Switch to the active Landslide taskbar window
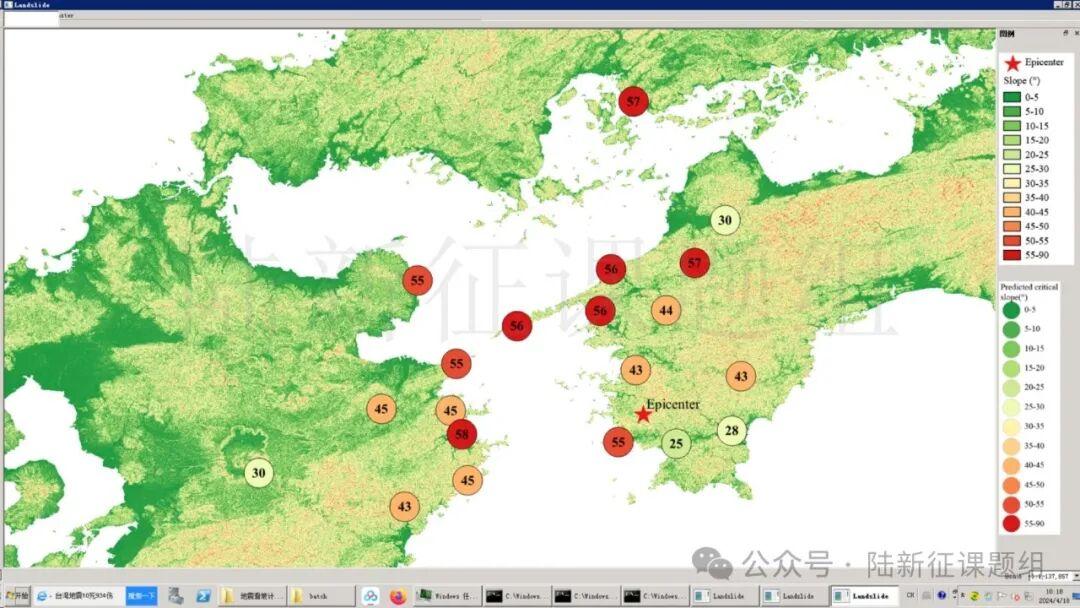 [863, 596]
